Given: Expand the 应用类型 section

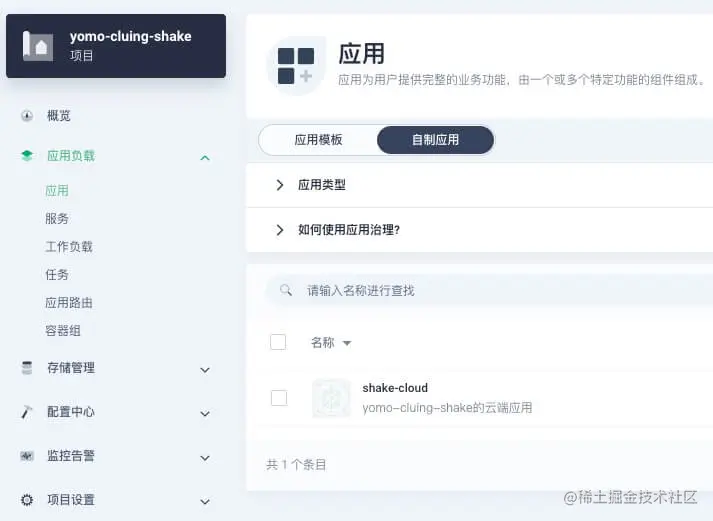Looking at the screenshot, I should click(280, 185).
